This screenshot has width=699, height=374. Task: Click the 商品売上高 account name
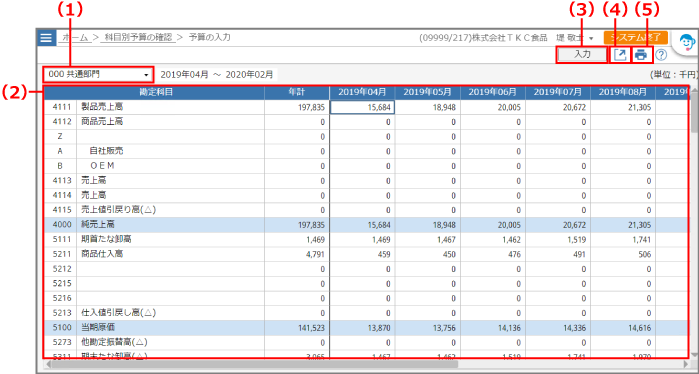point(102,122)
